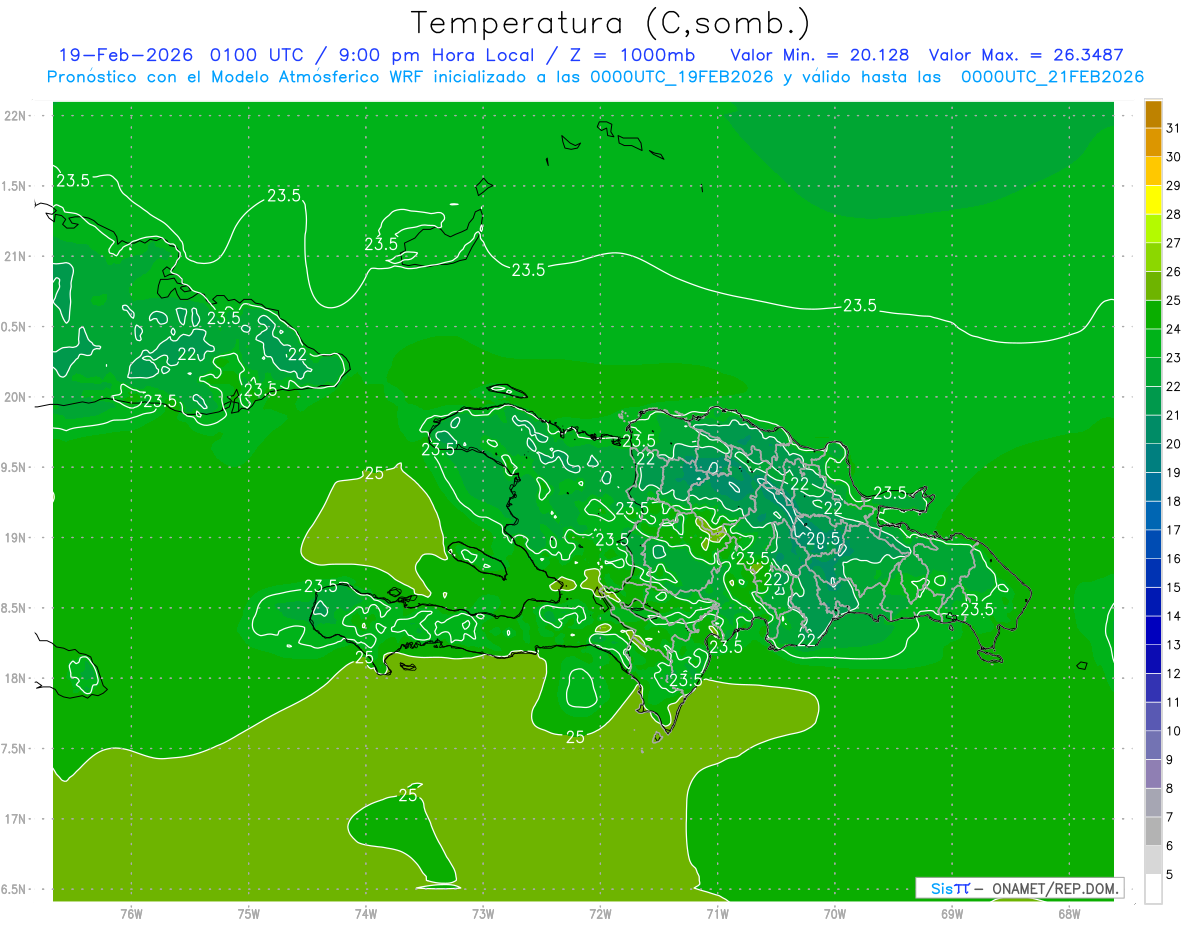Click the yellow swatch between colorbar labels 28 and 29

[x=1153, y=201]
